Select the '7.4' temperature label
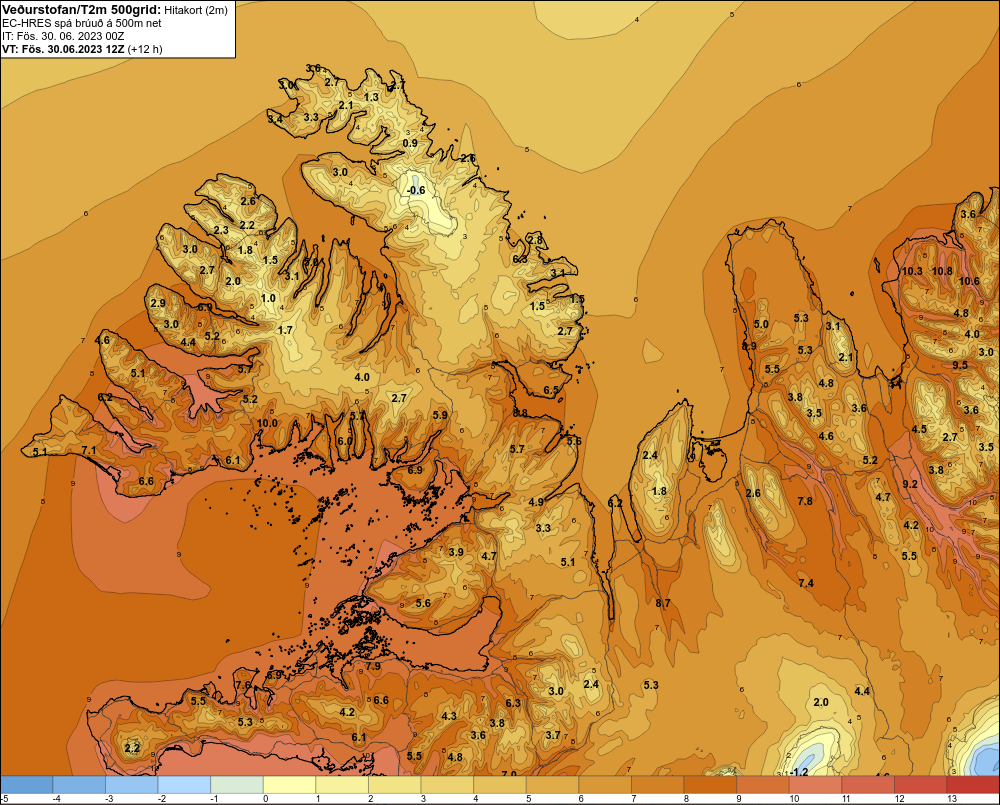 (x=806, y=583)
